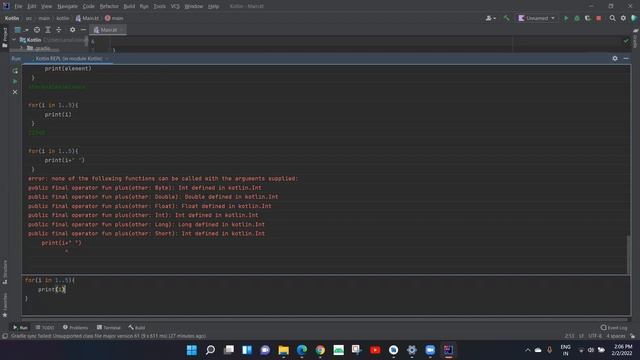Open File Explorer from taskbar
The image size is (640, 360).
[x=283, y=350]
